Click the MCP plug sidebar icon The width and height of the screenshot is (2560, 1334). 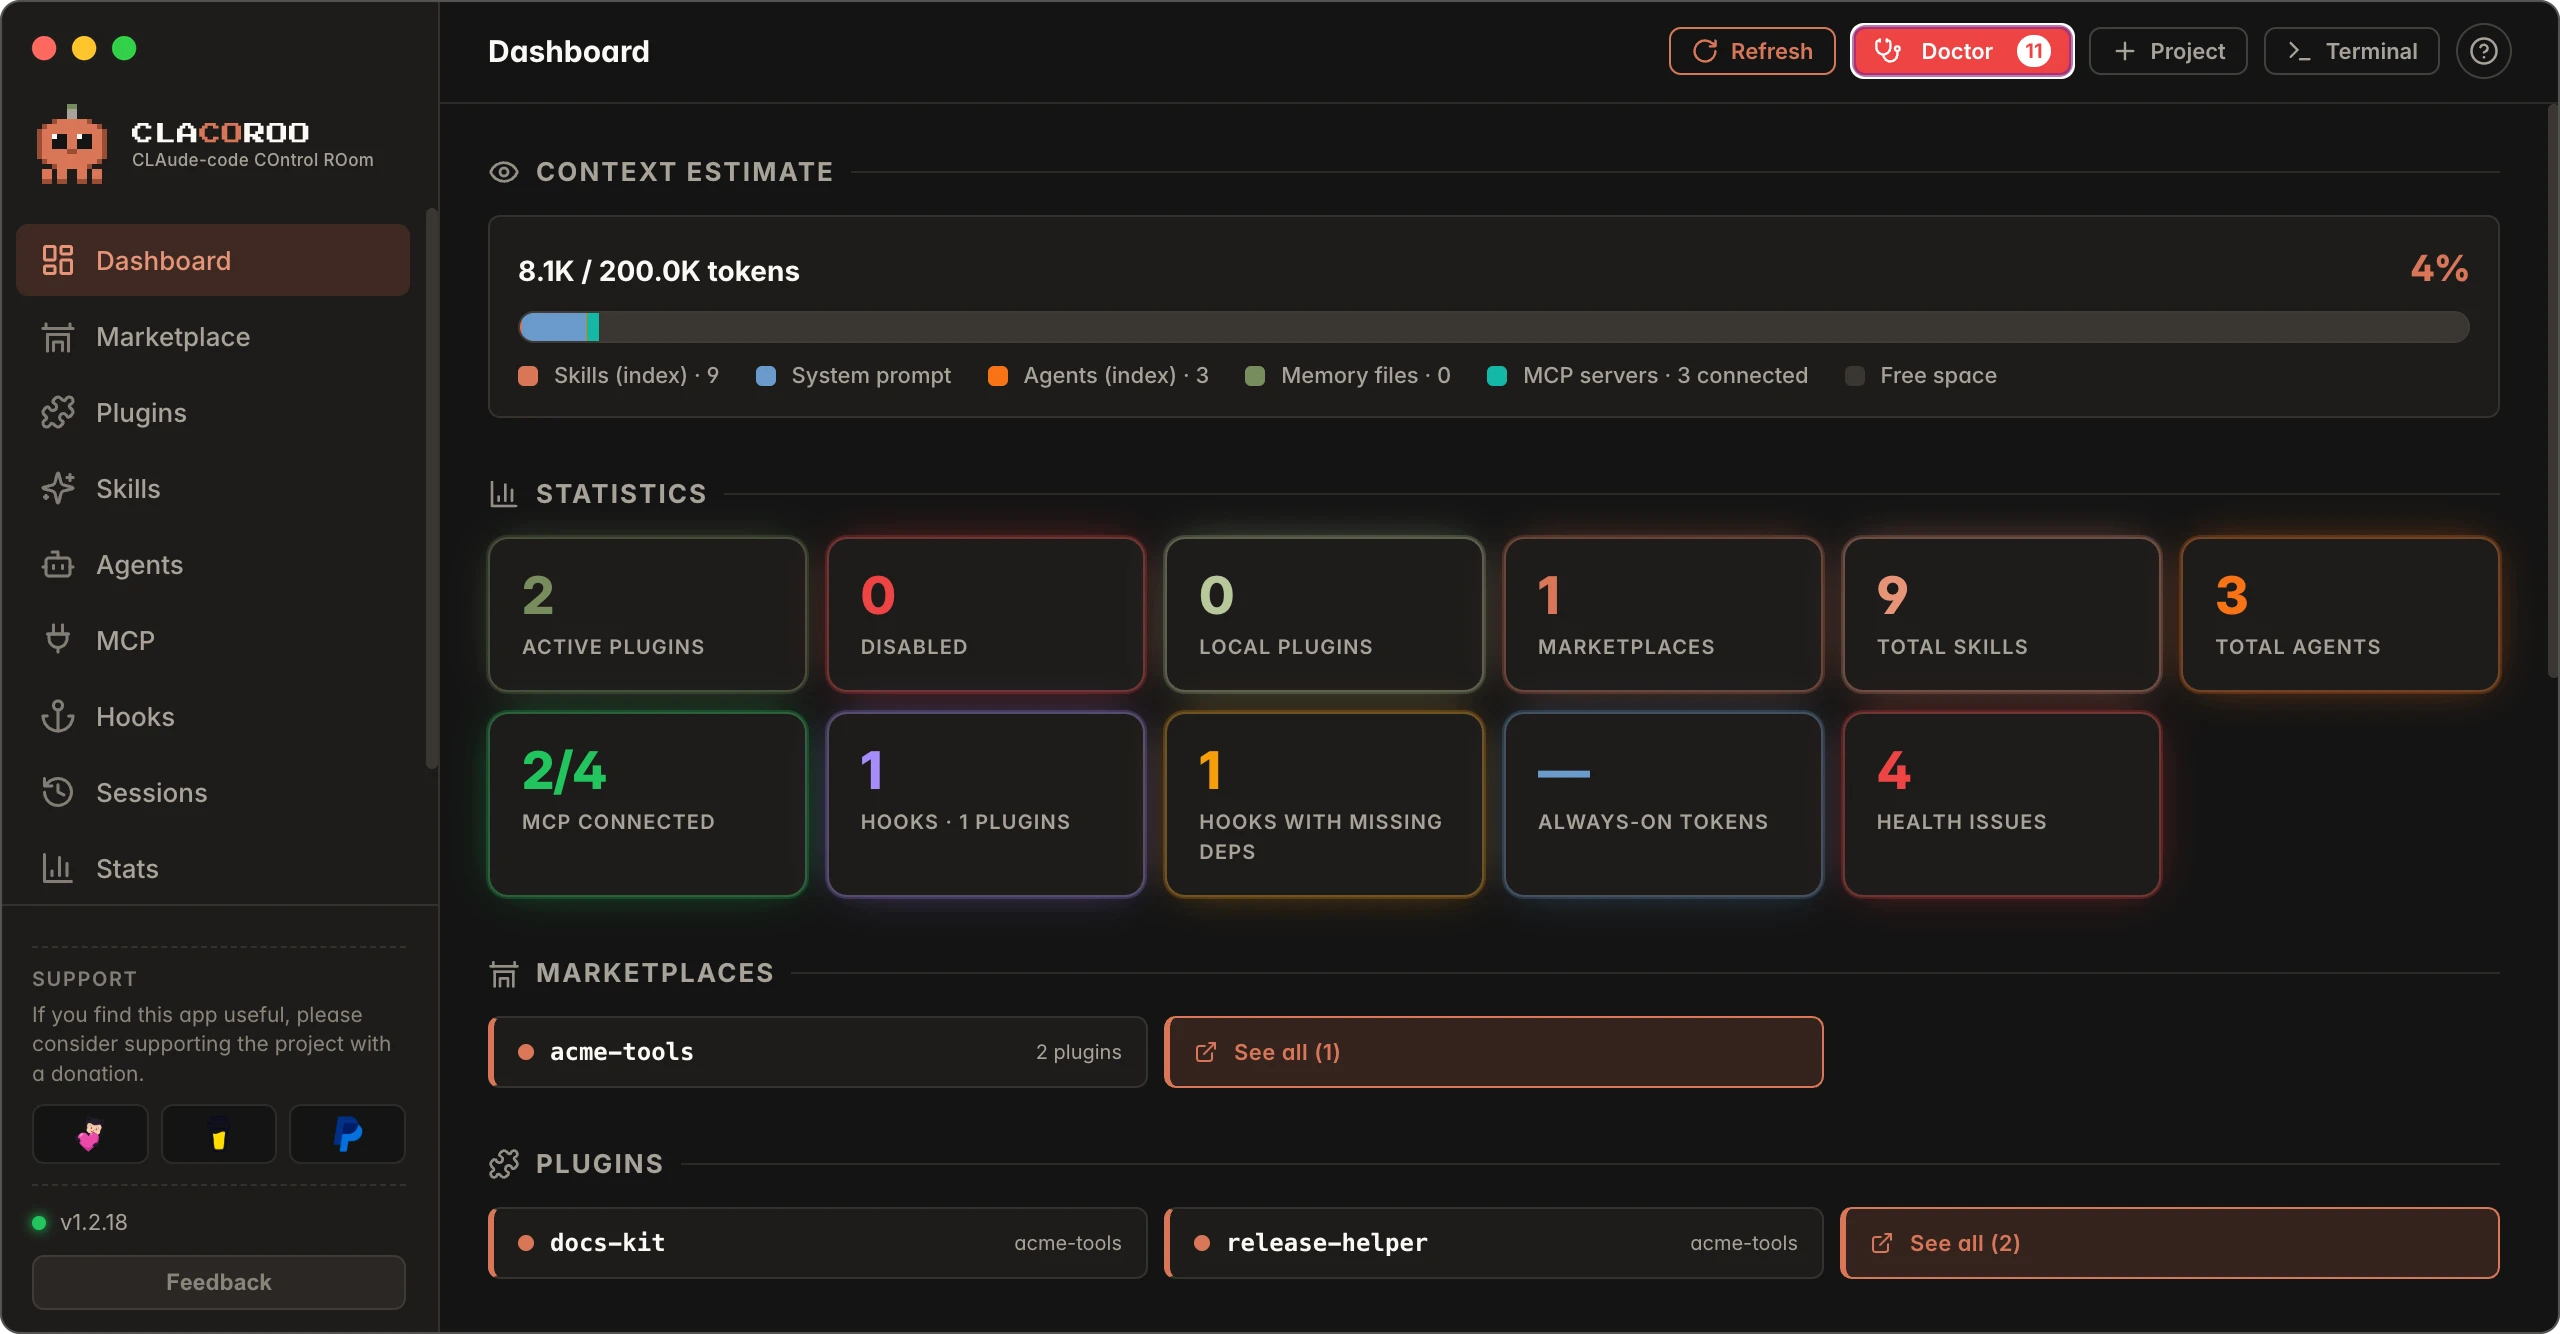pyautogui.click(x=58, y=640)
